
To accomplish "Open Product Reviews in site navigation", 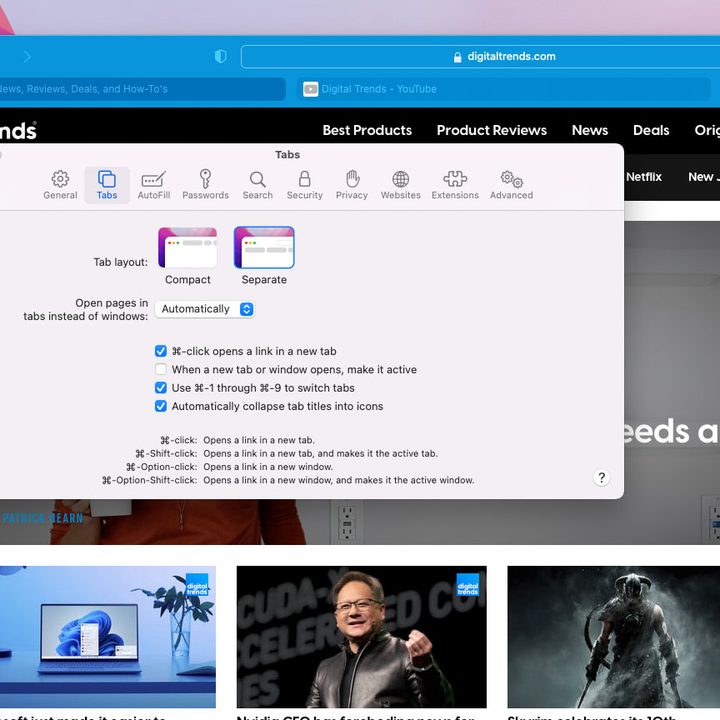I will pyautogui.click(x=492, y=130).
